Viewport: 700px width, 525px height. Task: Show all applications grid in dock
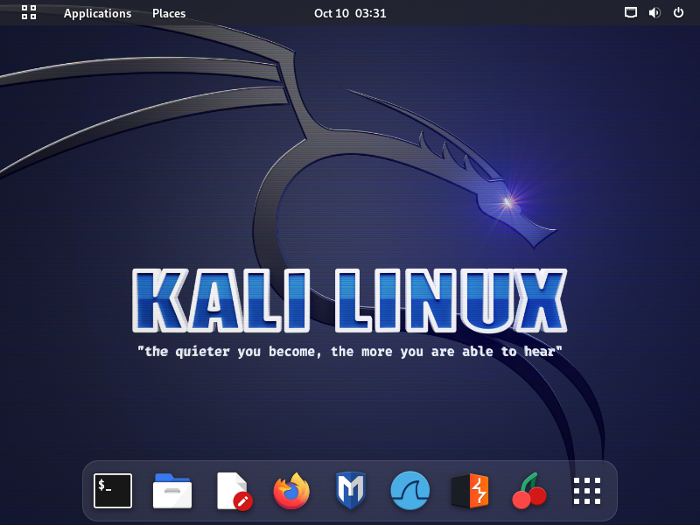(587, 491)
